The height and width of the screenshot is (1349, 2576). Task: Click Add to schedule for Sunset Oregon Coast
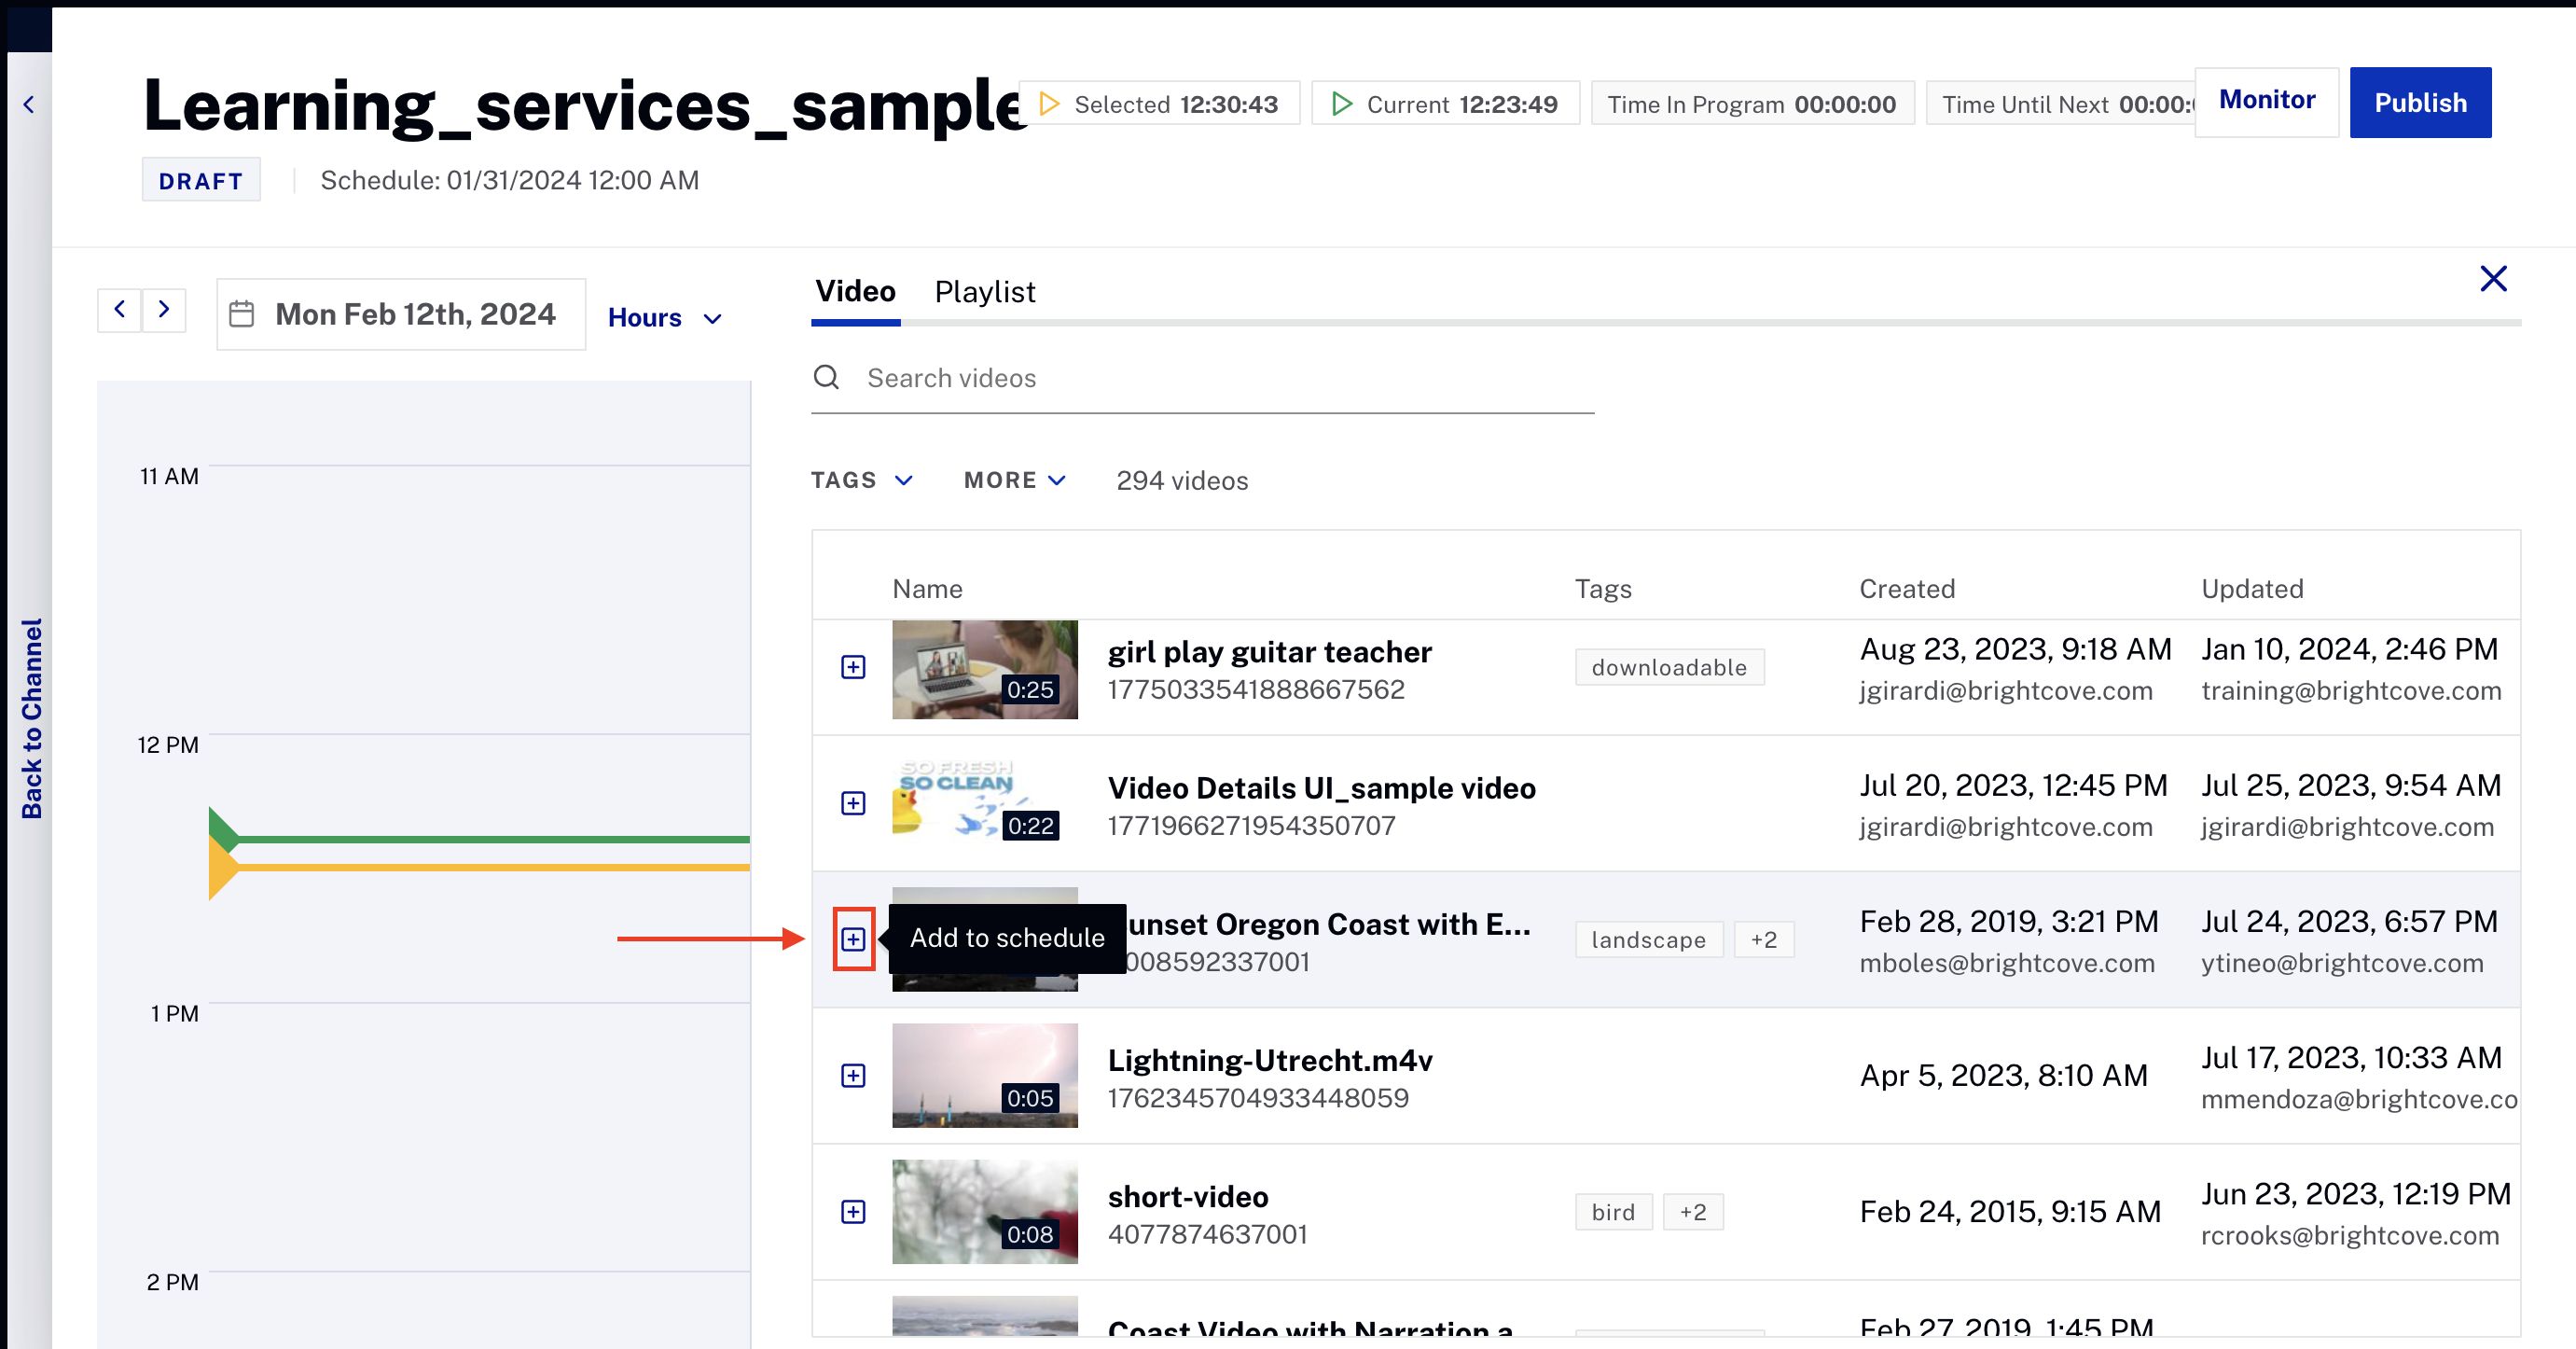(x=852, y=939)
